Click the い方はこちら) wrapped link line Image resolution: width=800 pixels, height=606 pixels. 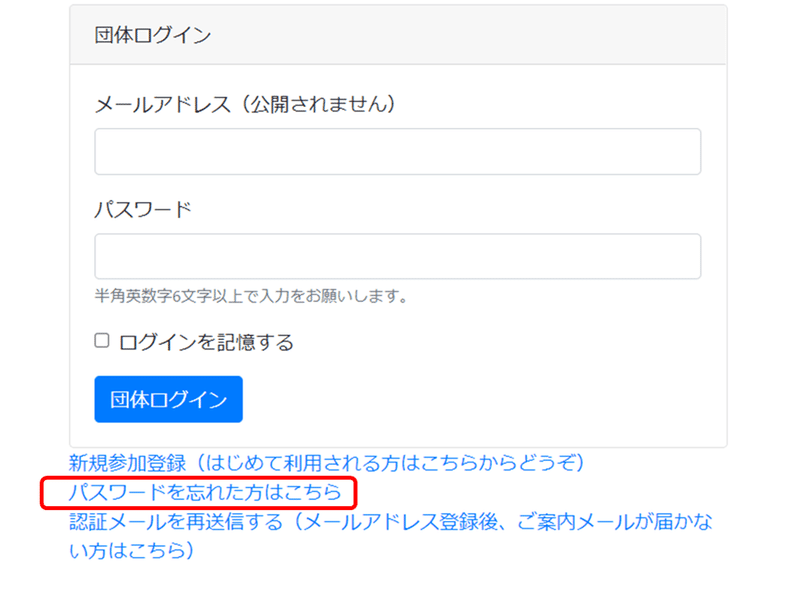pyautogui.click(x=132, y=550)
